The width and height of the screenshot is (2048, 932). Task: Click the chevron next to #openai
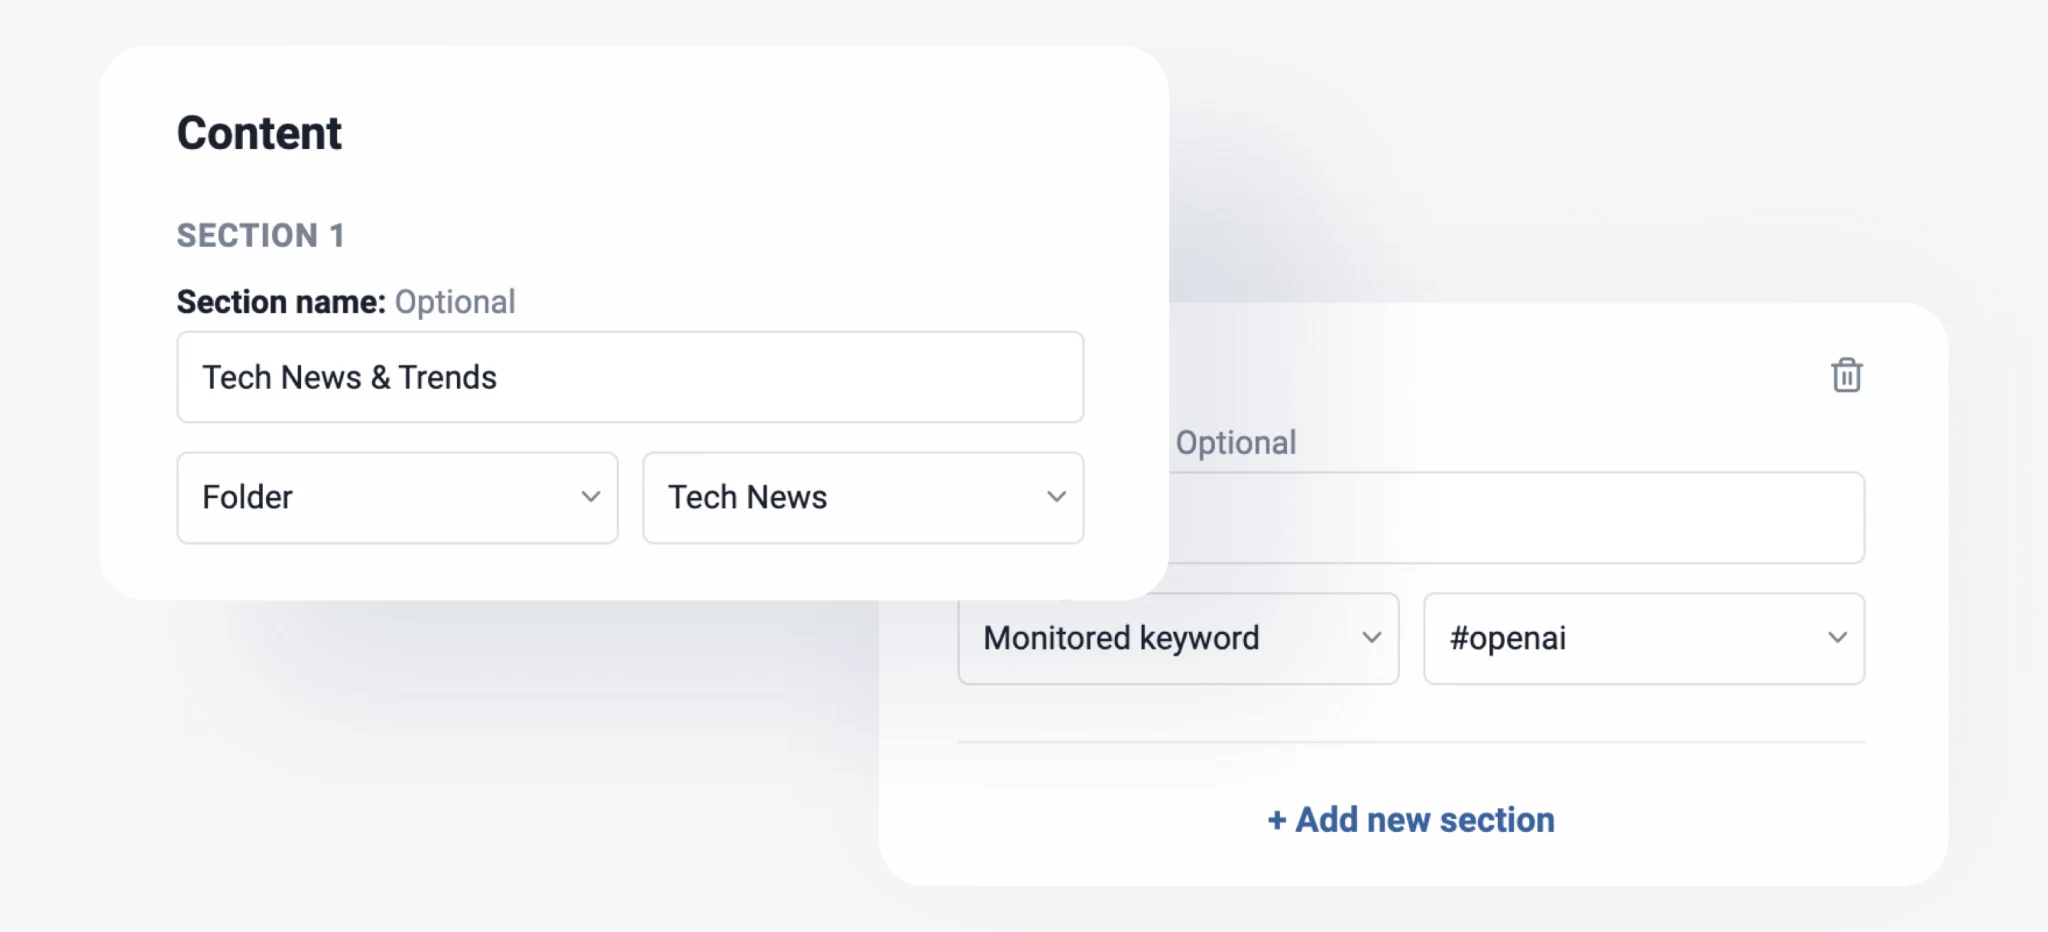click(x=1837, y=638)
